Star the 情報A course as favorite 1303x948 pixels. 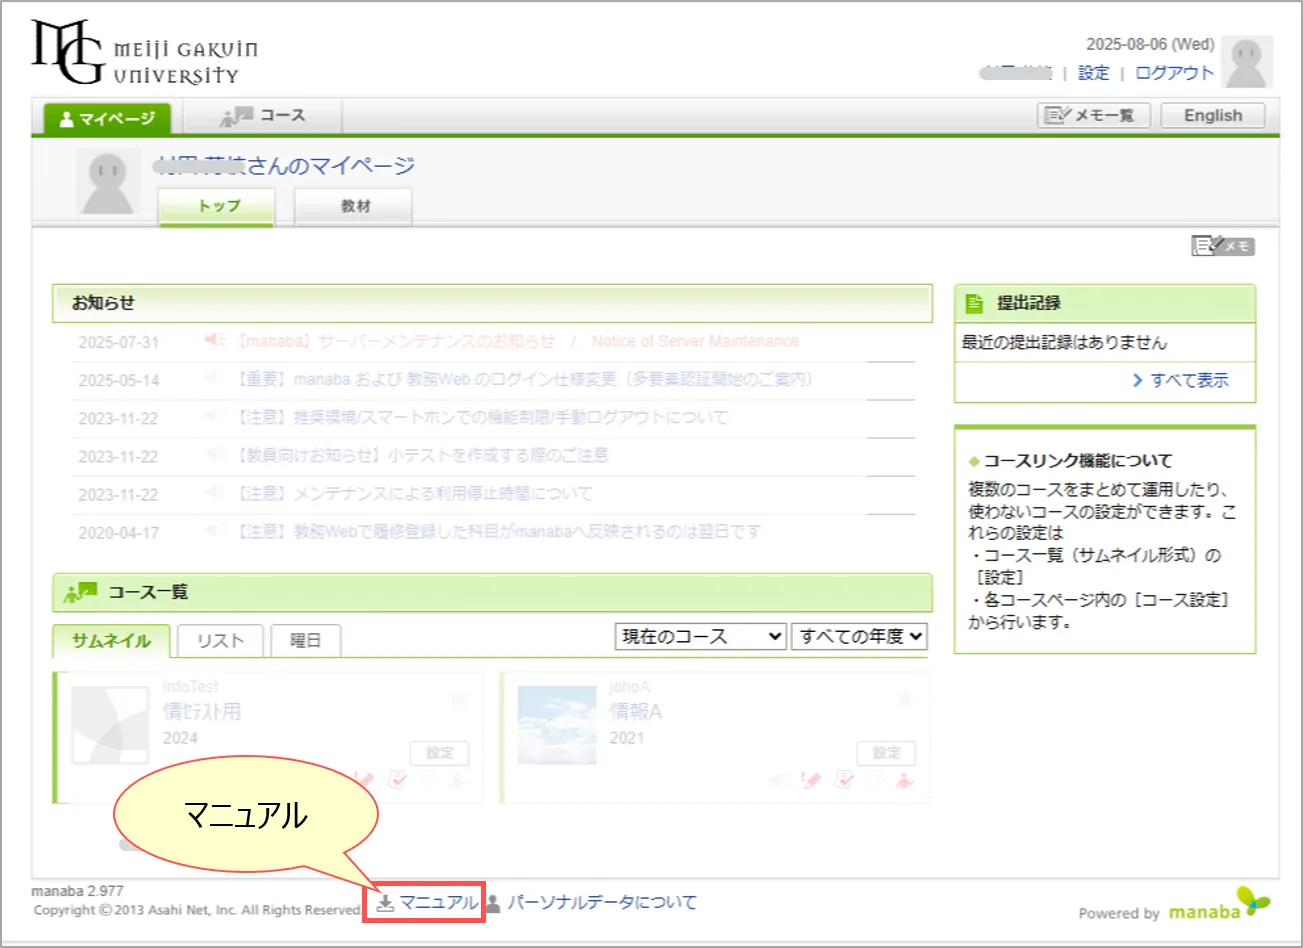pos(906,697)
